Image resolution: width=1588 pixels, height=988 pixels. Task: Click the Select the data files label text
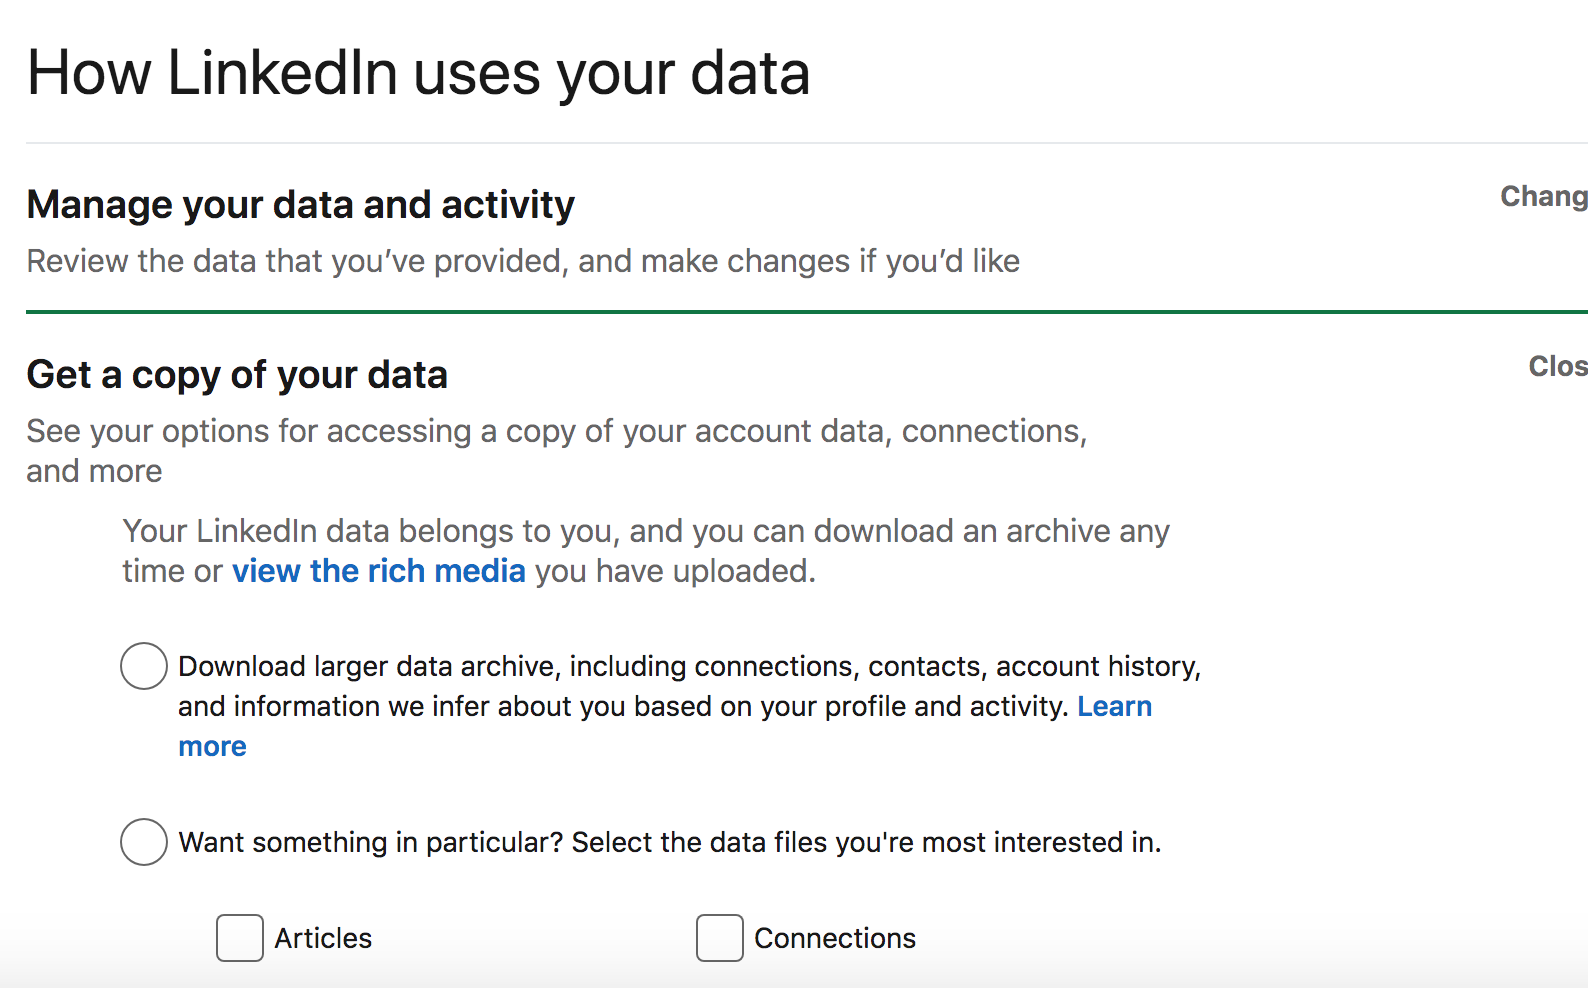pos(866,843)
